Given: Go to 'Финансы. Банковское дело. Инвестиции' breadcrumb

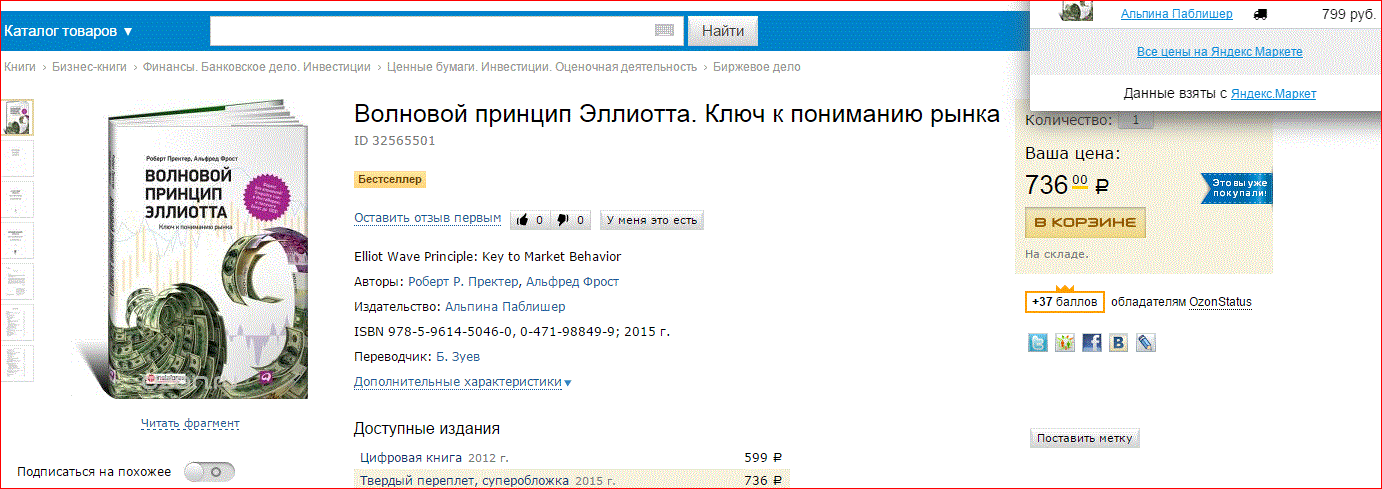Looking at the screenshot, I should (x=256, y=67).
